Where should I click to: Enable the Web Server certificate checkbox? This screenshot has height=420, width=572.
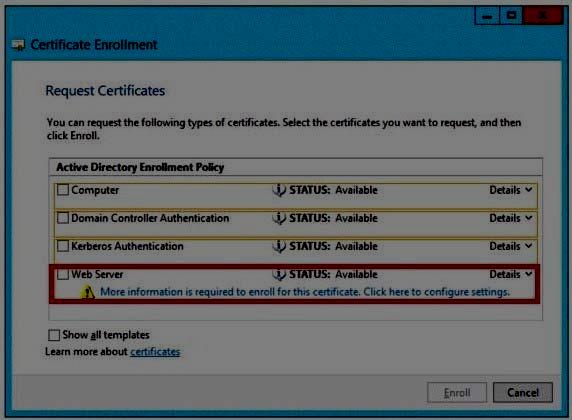pyautogui.click(x=63, y=274)
